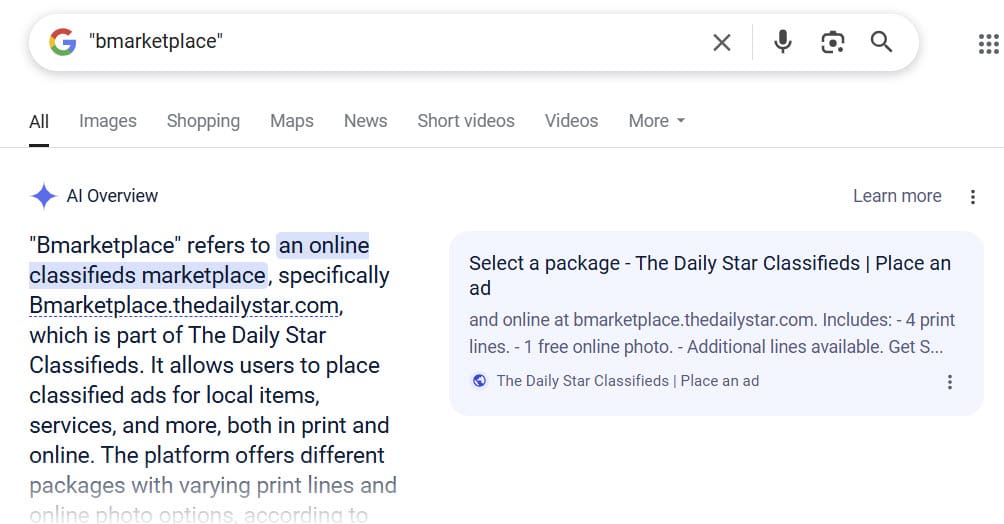
Task: Switch to the Images tab
Action: [x=107, y=121]
